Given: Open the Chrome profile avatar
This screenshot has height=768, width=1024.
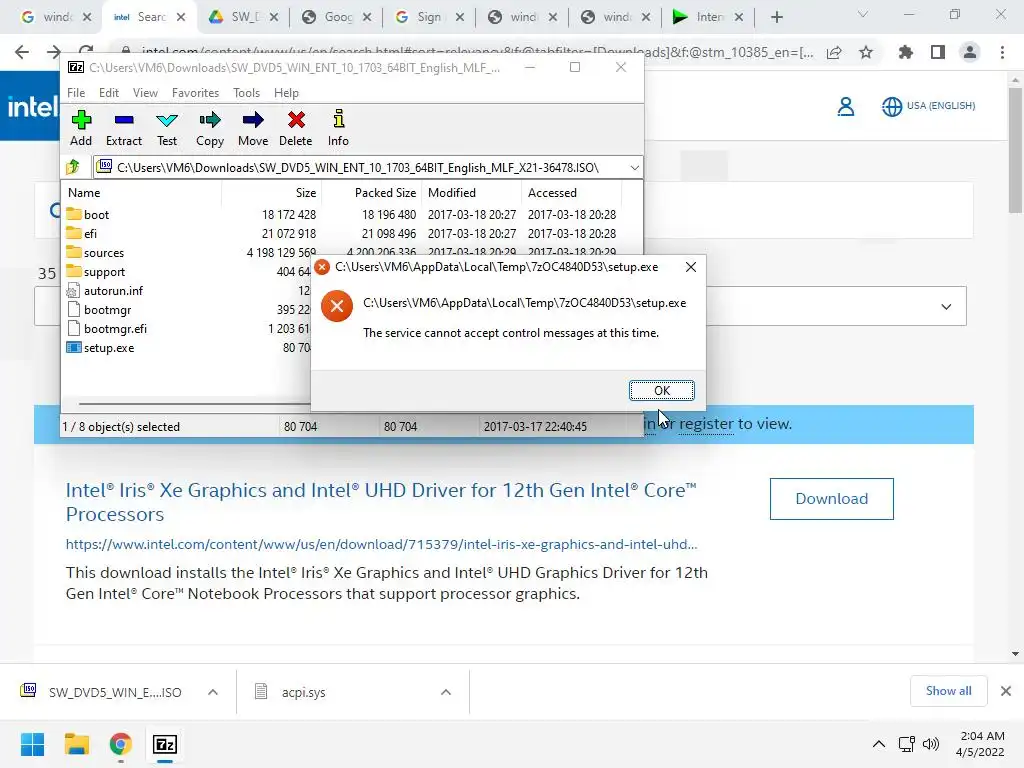Looking at the screenshot, I should pos(970,52).
